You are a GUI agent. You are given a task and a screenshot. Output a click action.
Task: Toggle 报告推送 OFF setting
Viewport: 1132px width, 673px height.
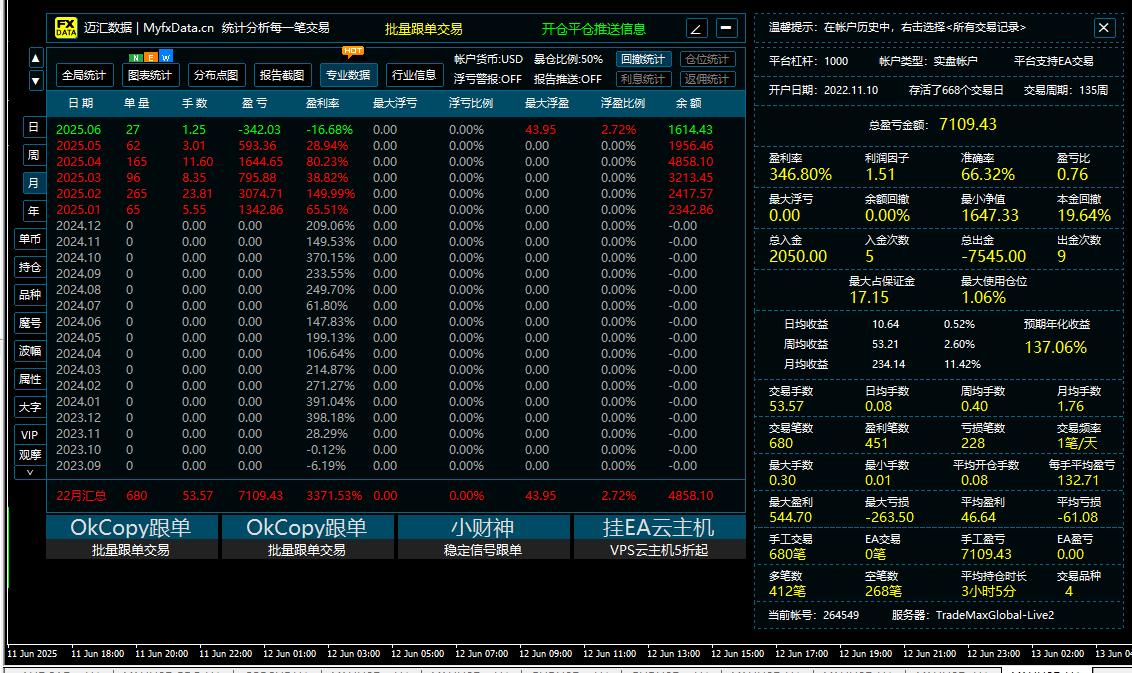tap(567, 79)
